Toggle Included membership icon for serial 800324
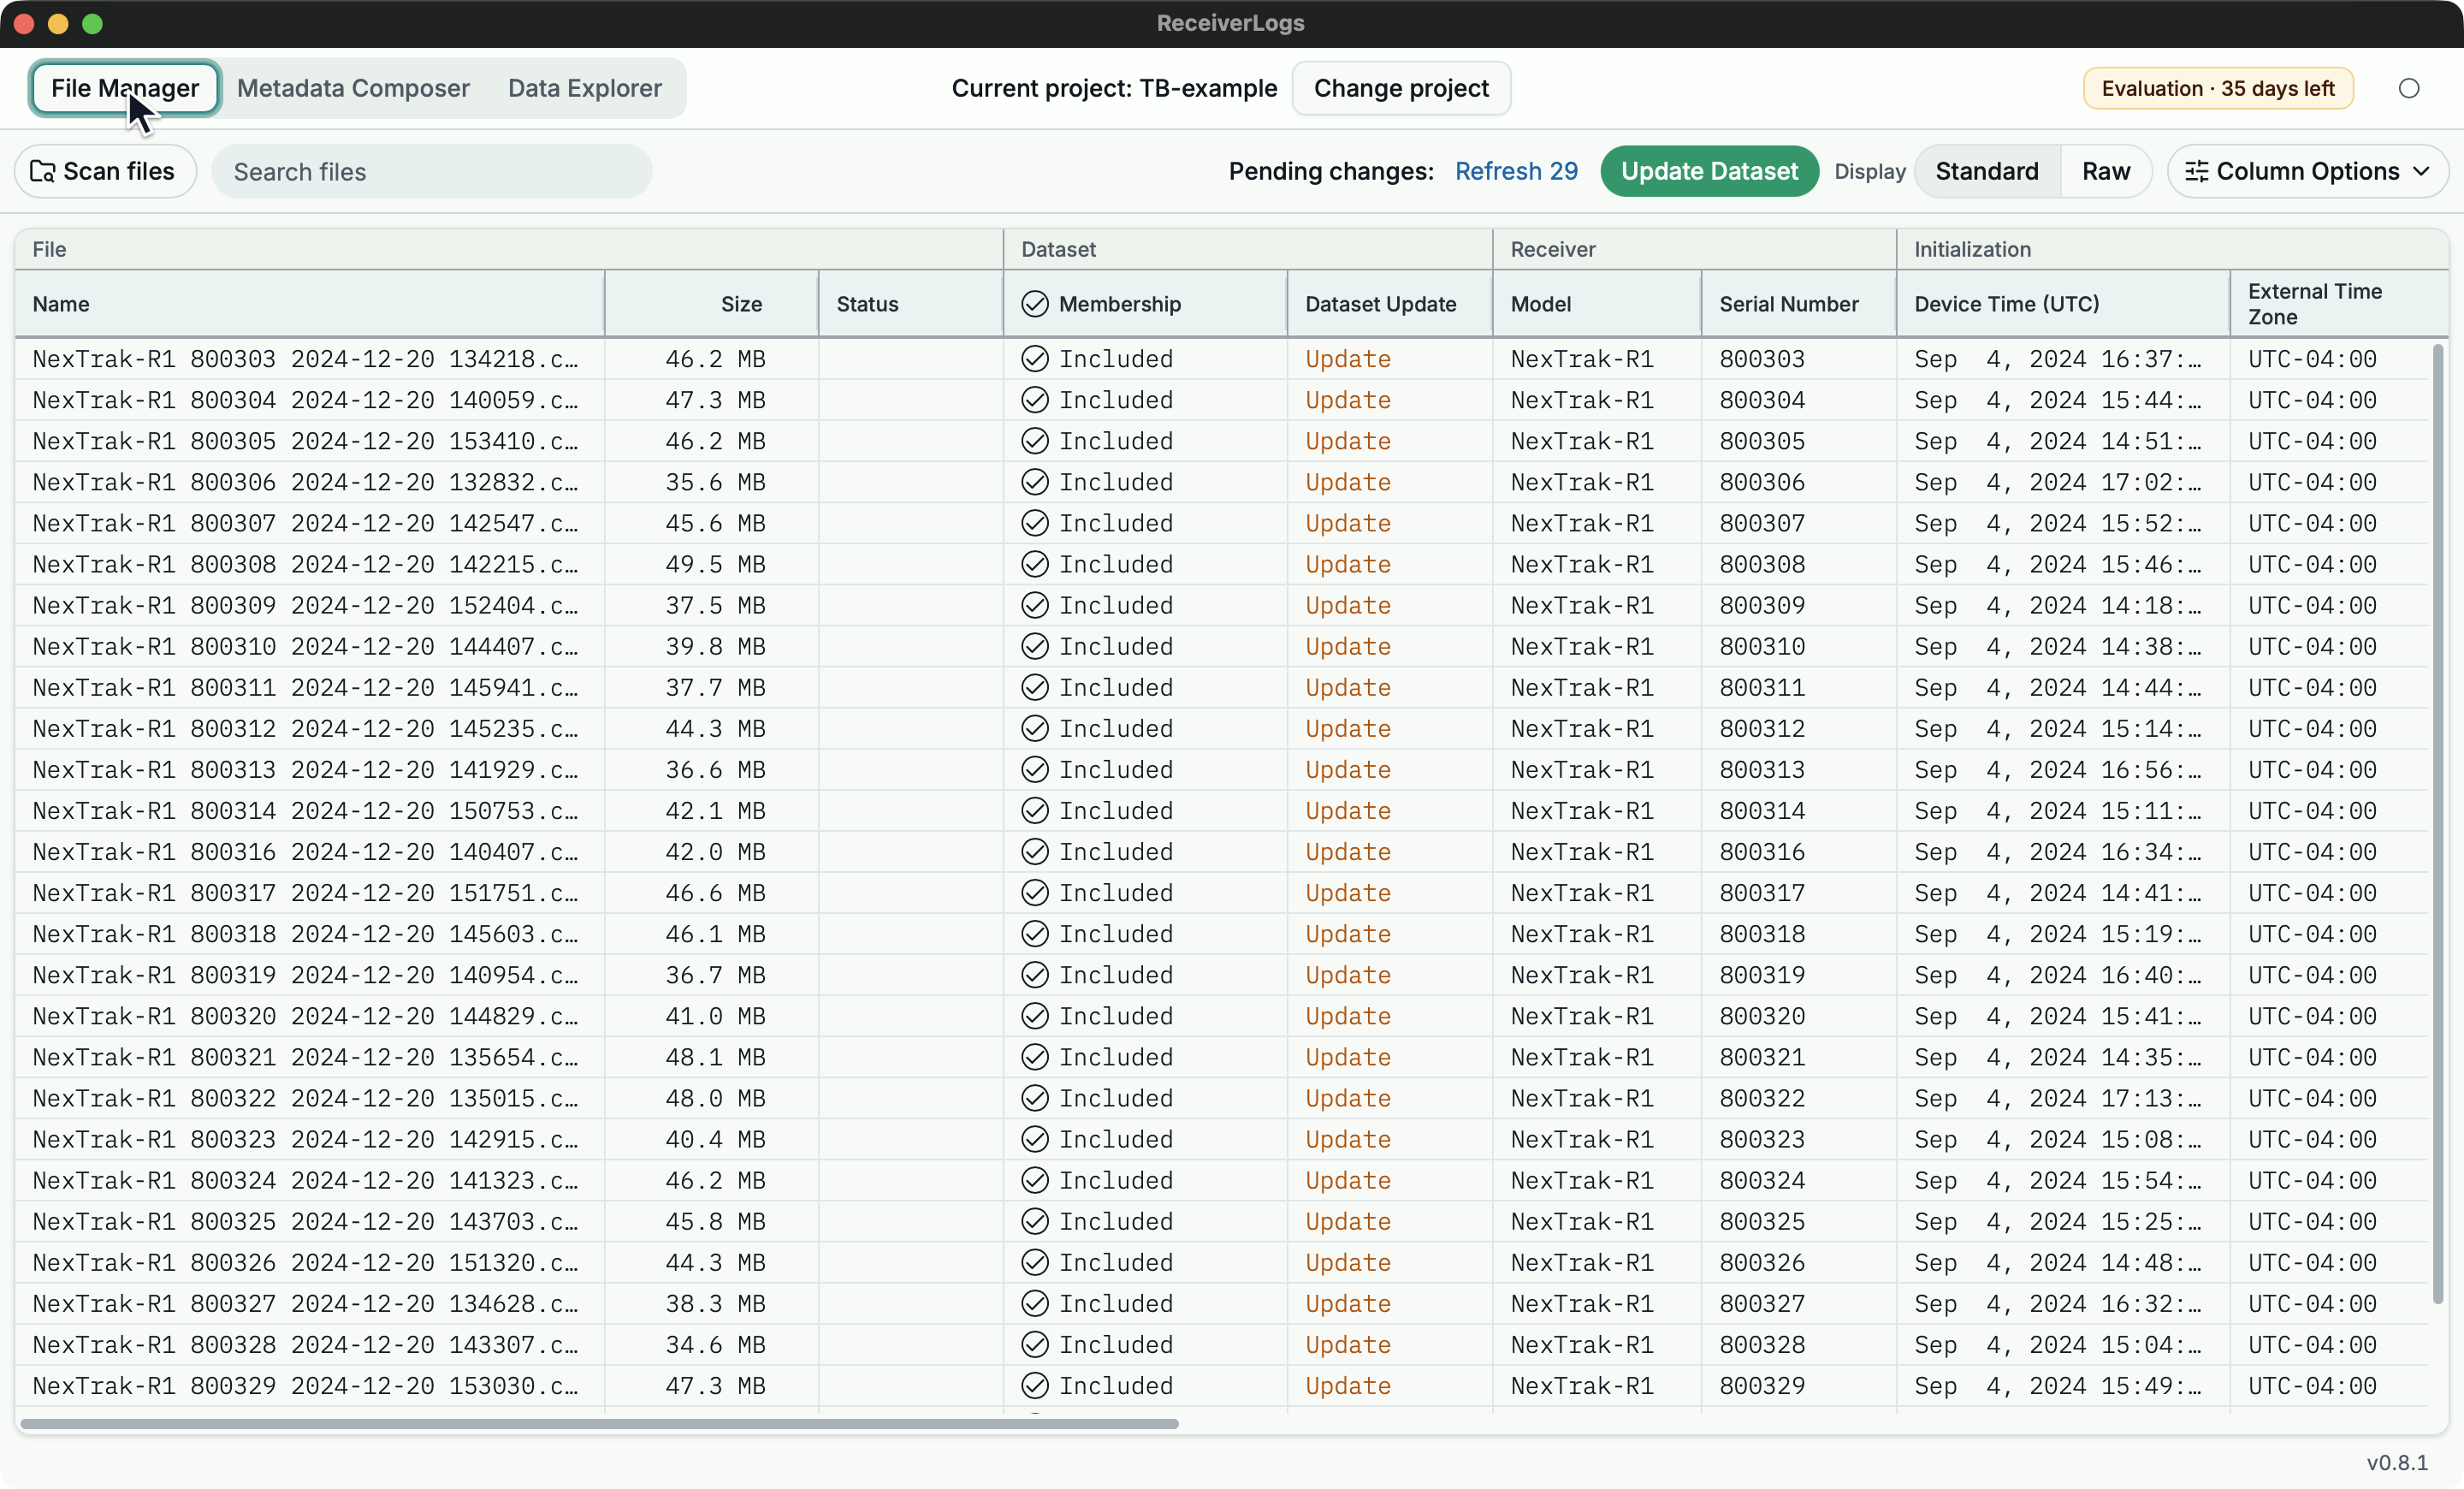 coord(1035,1181)
